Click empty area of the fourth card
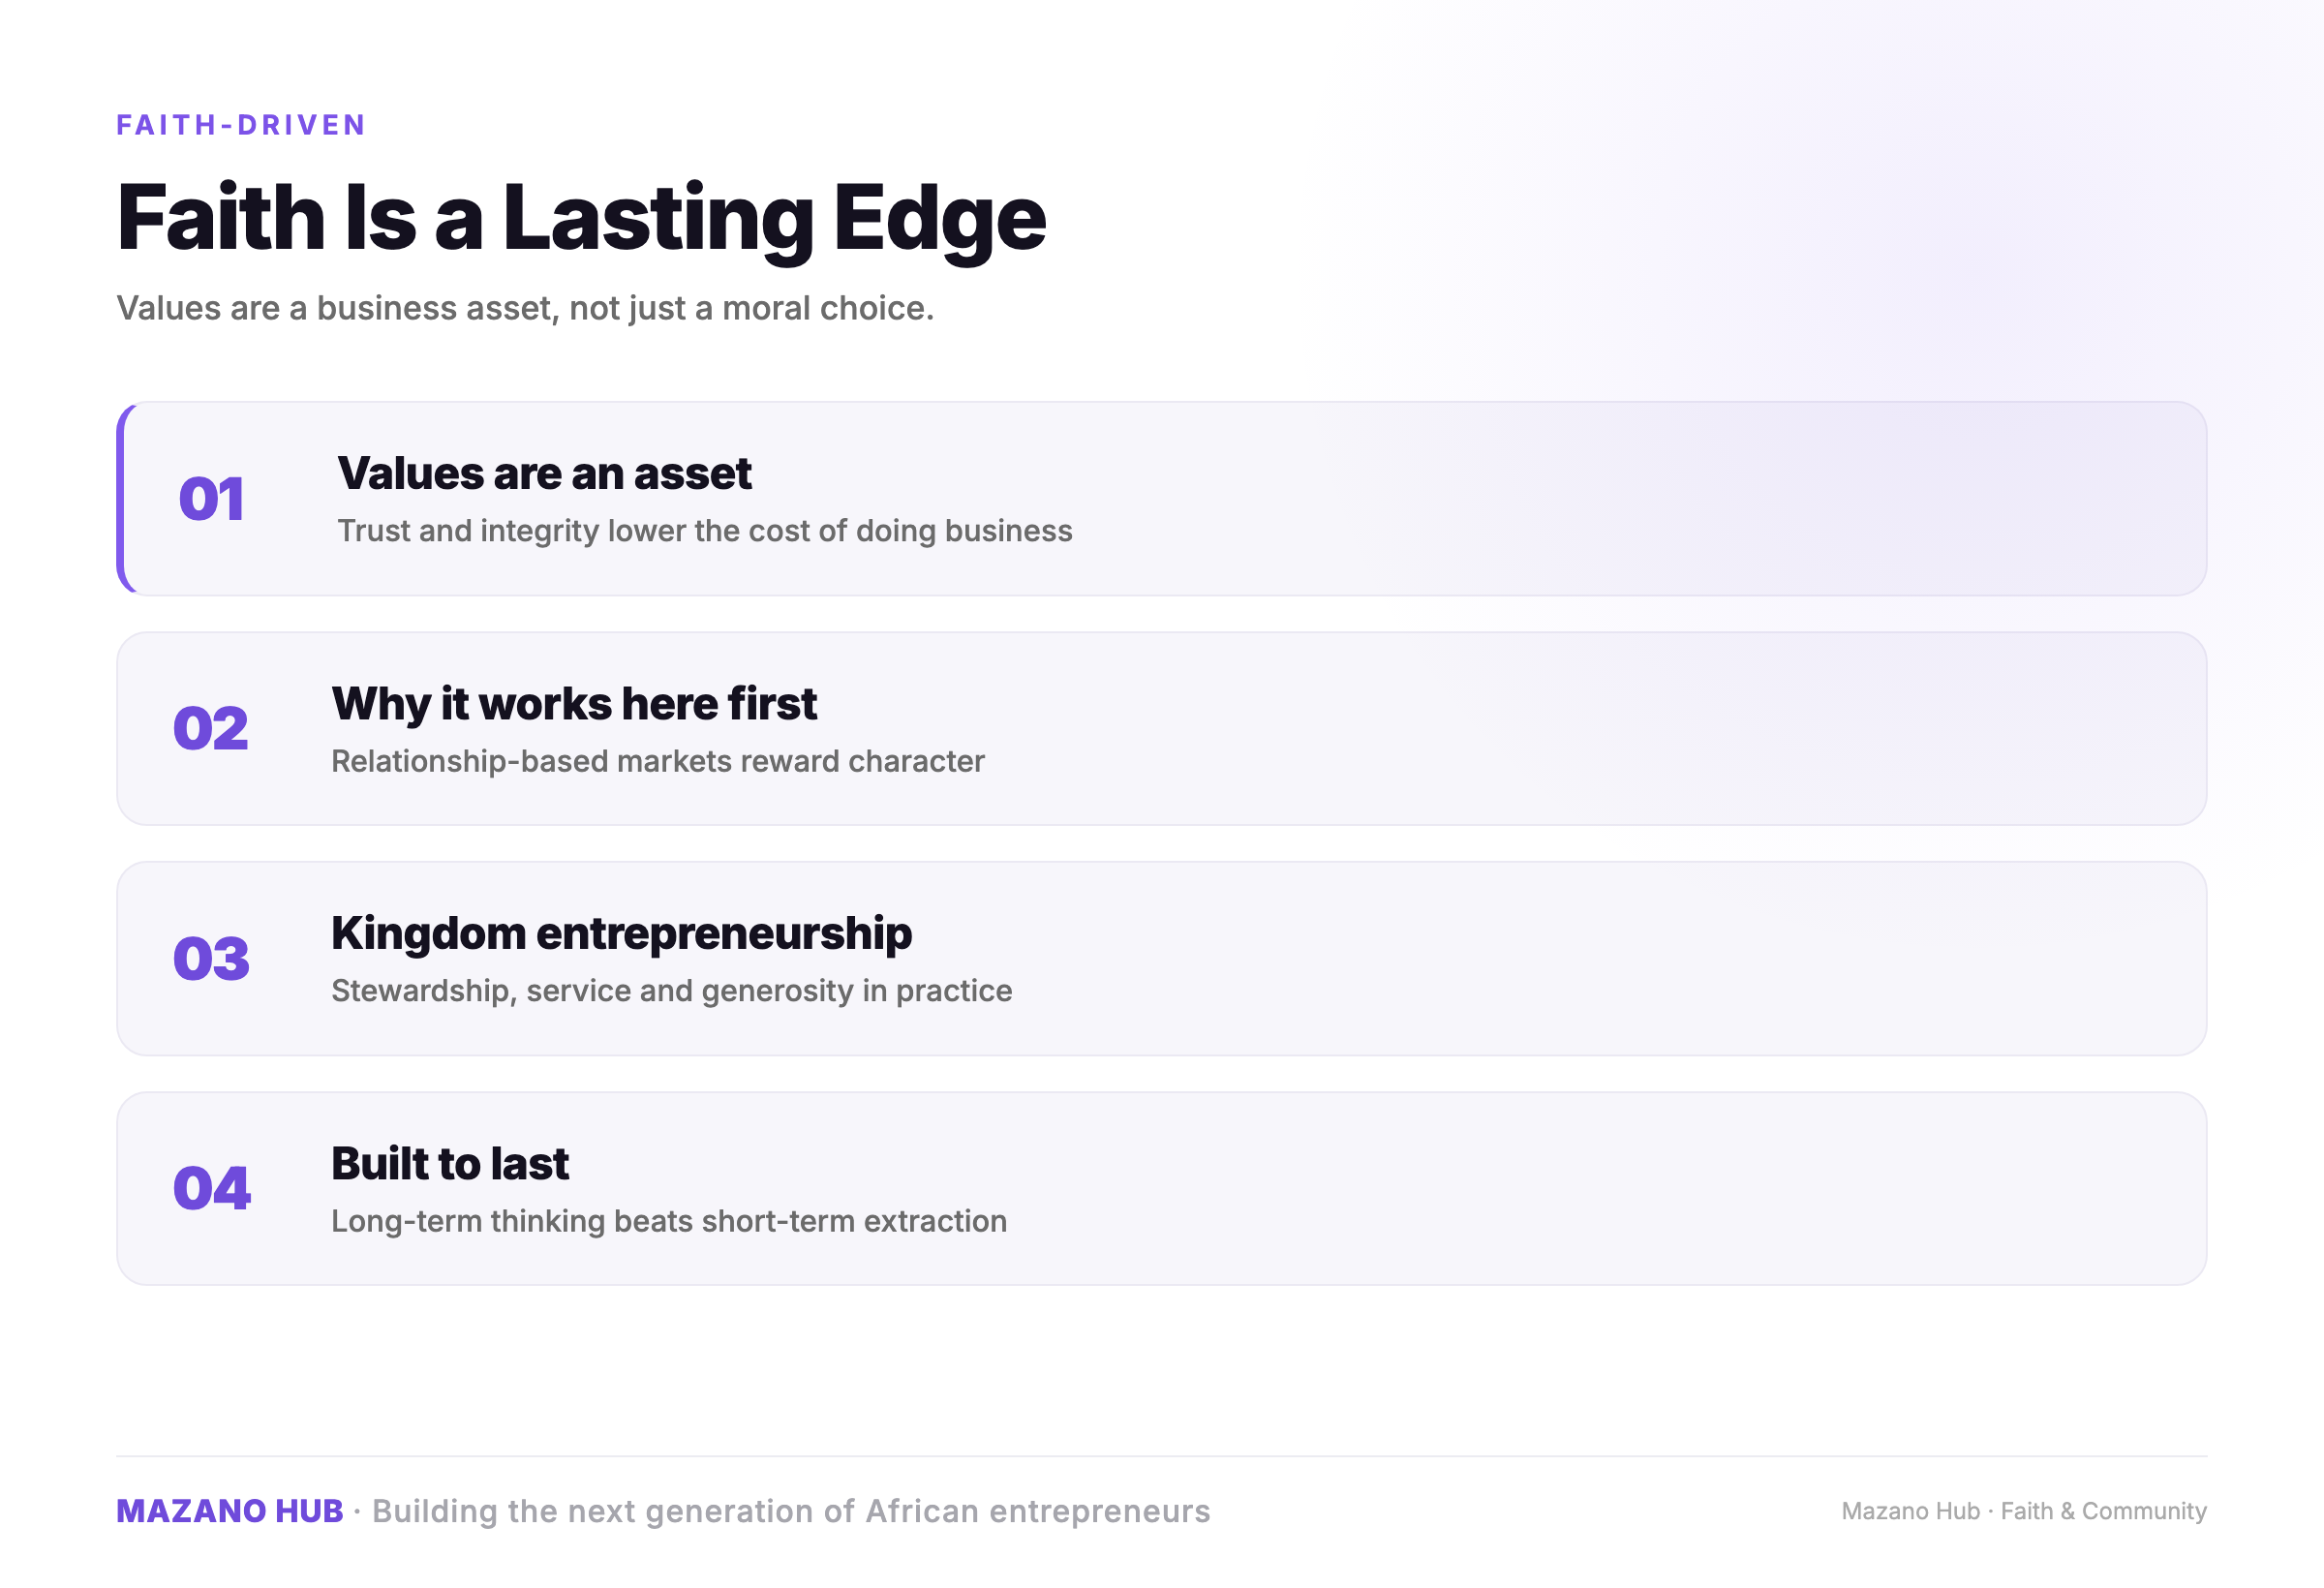 pyautogui.click(x=1600, y=1188)
